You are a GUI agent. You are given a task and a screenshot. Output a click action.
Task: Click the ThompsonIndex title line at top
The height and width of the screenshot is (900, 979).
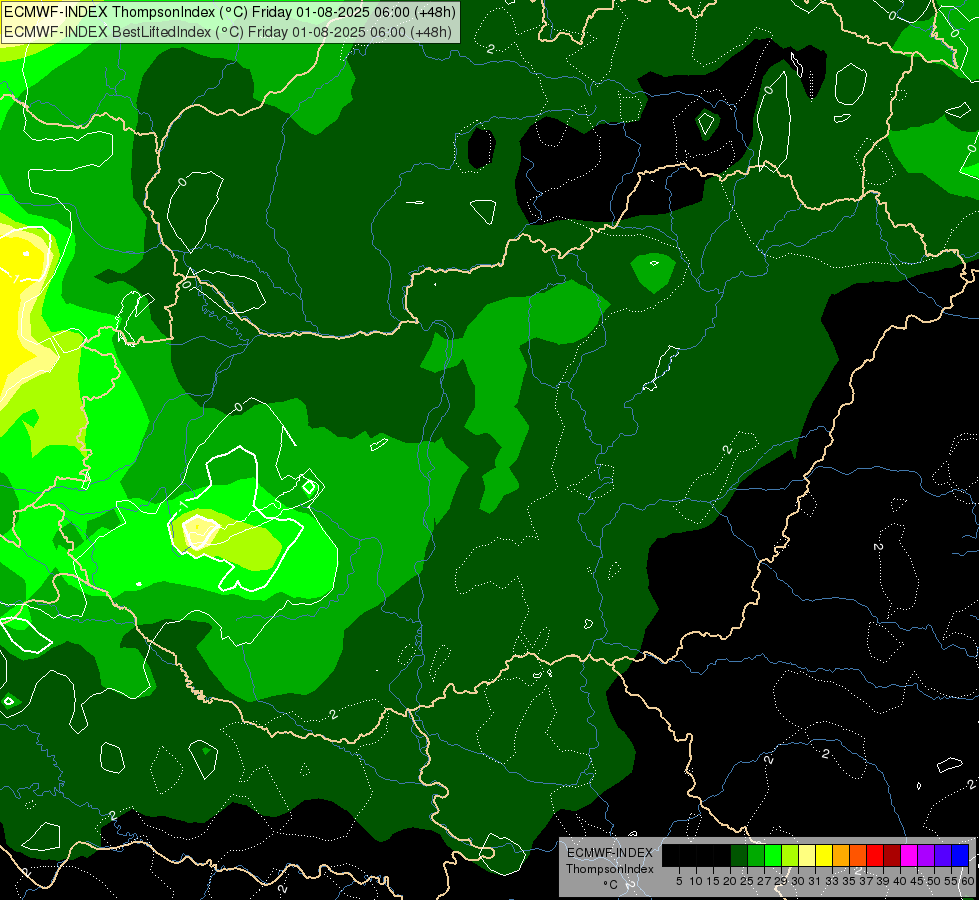[x=230, y=12]
